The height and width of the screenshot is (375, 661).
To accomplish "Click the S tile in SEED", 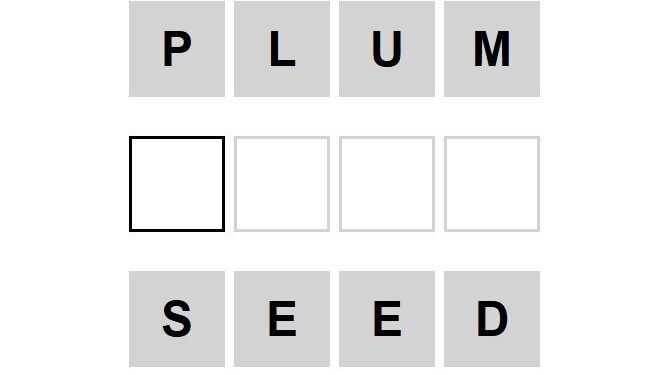I will 177,319.
